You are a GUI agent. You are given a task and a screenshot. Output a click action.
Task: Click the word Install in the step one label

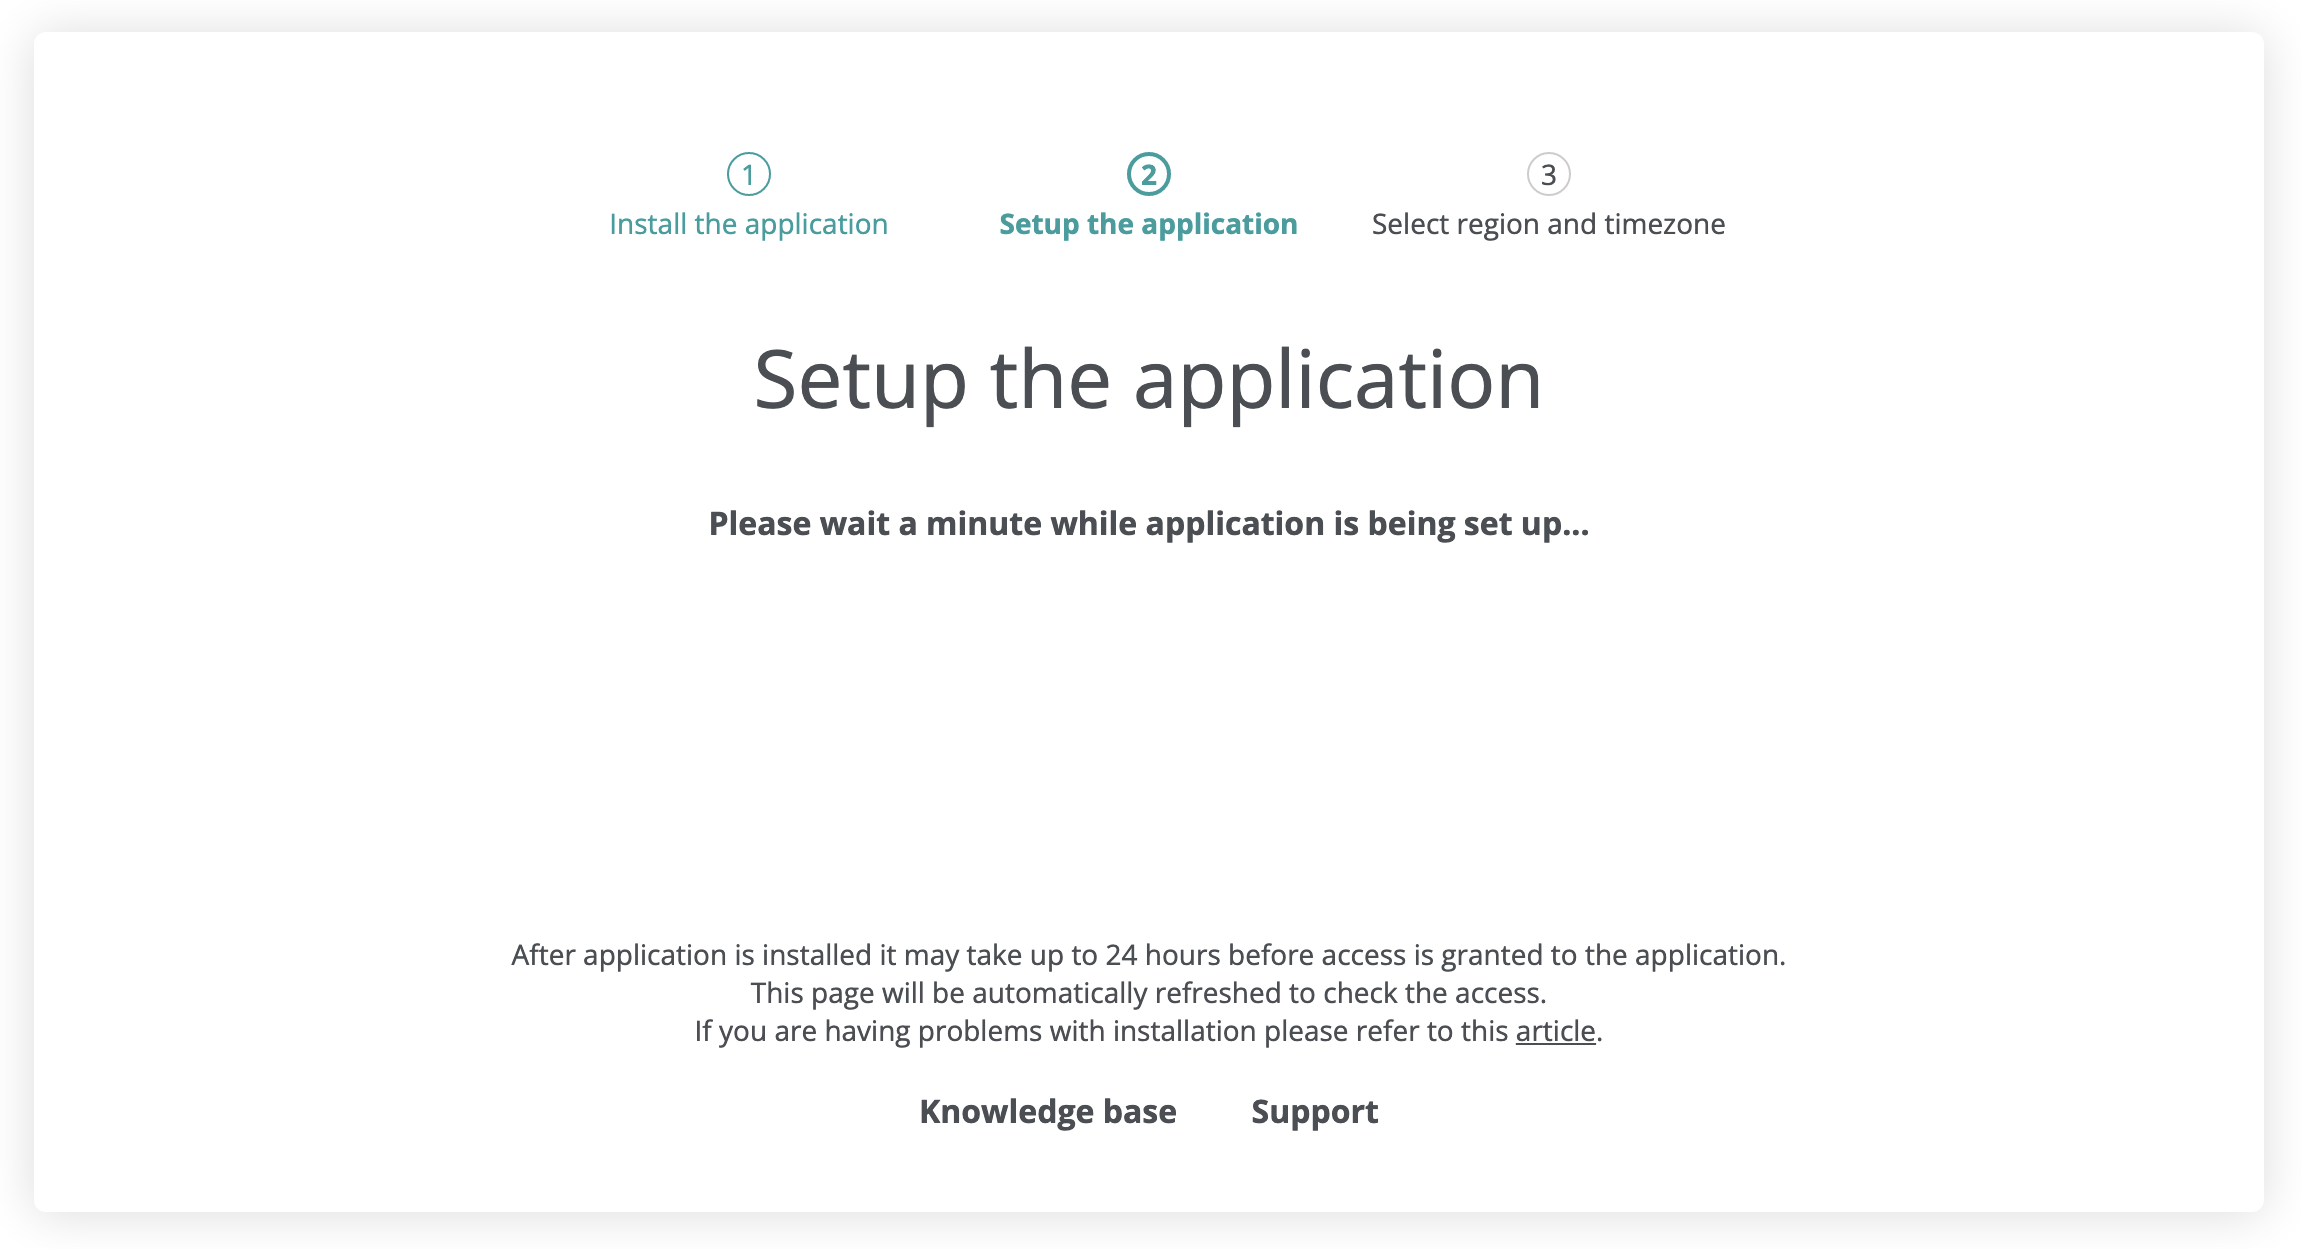[647, 224]
